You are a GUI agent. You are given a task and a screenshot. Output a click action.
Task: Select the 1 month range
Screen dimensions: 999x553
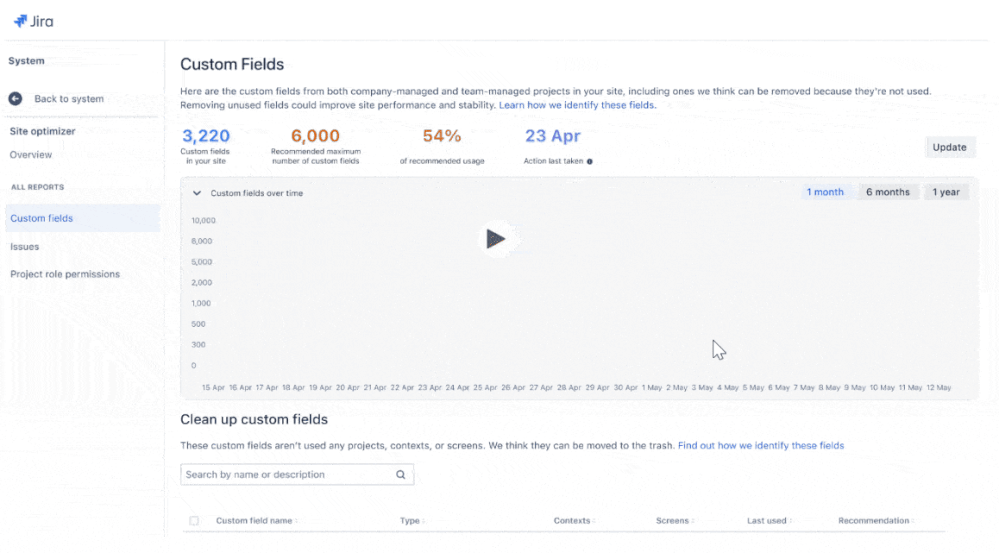[825, 192]
